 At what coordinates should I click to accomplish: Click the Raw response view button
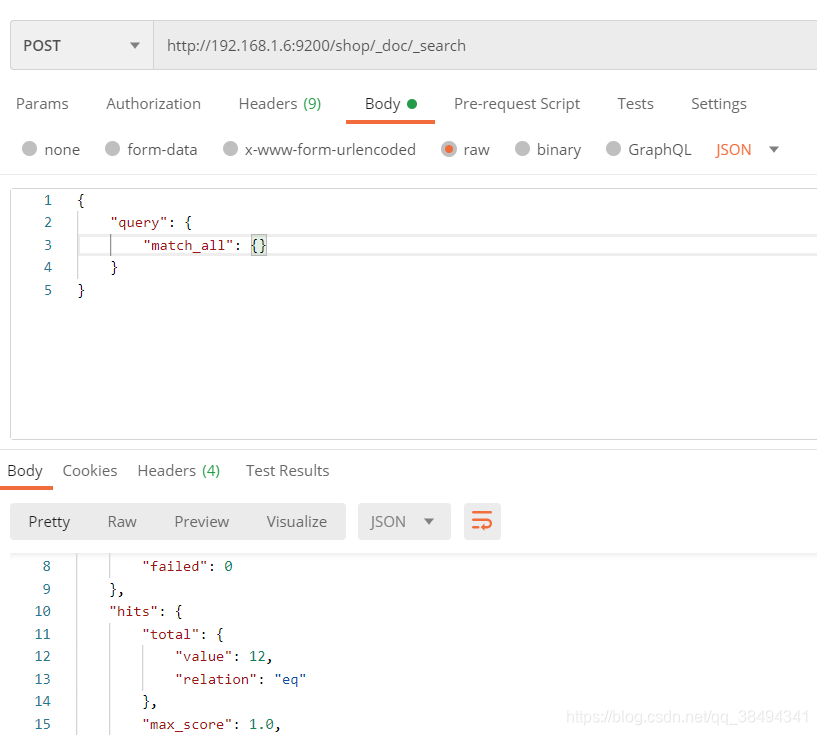click(122, 521)
